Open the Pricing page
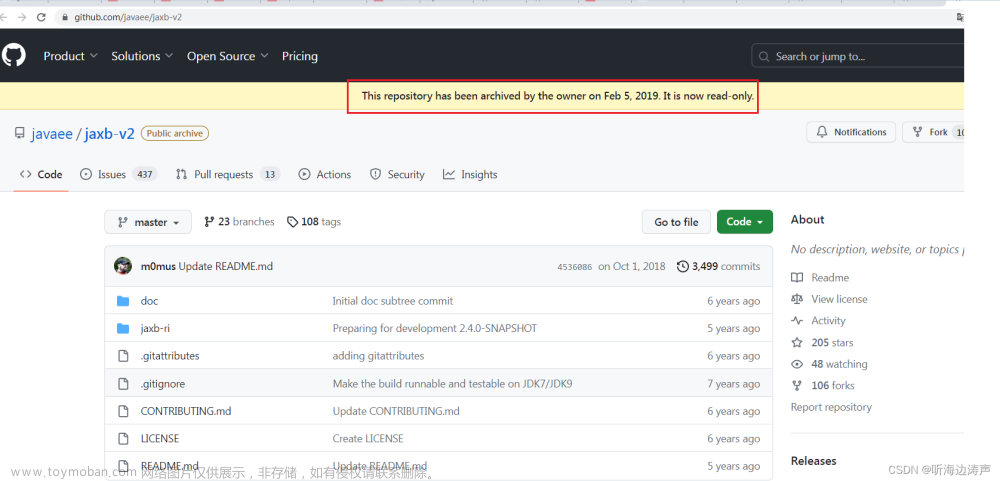Viewport: 1000px width, 481px height. click(300, 56)
